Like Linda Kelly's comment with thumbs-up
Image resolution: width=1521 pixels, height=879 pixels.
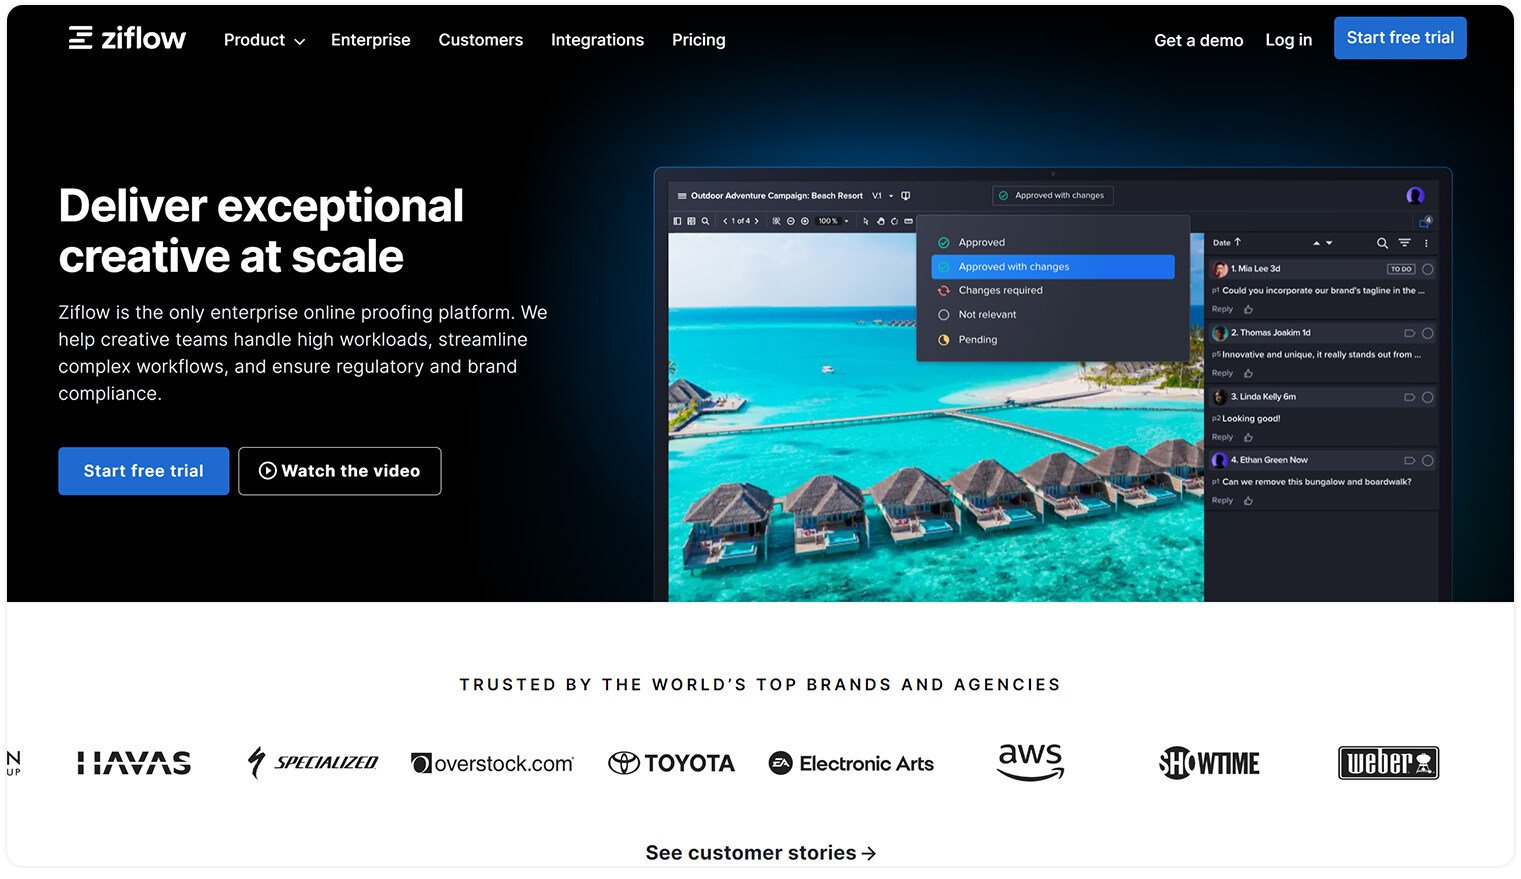click(x=1248, y=438)
